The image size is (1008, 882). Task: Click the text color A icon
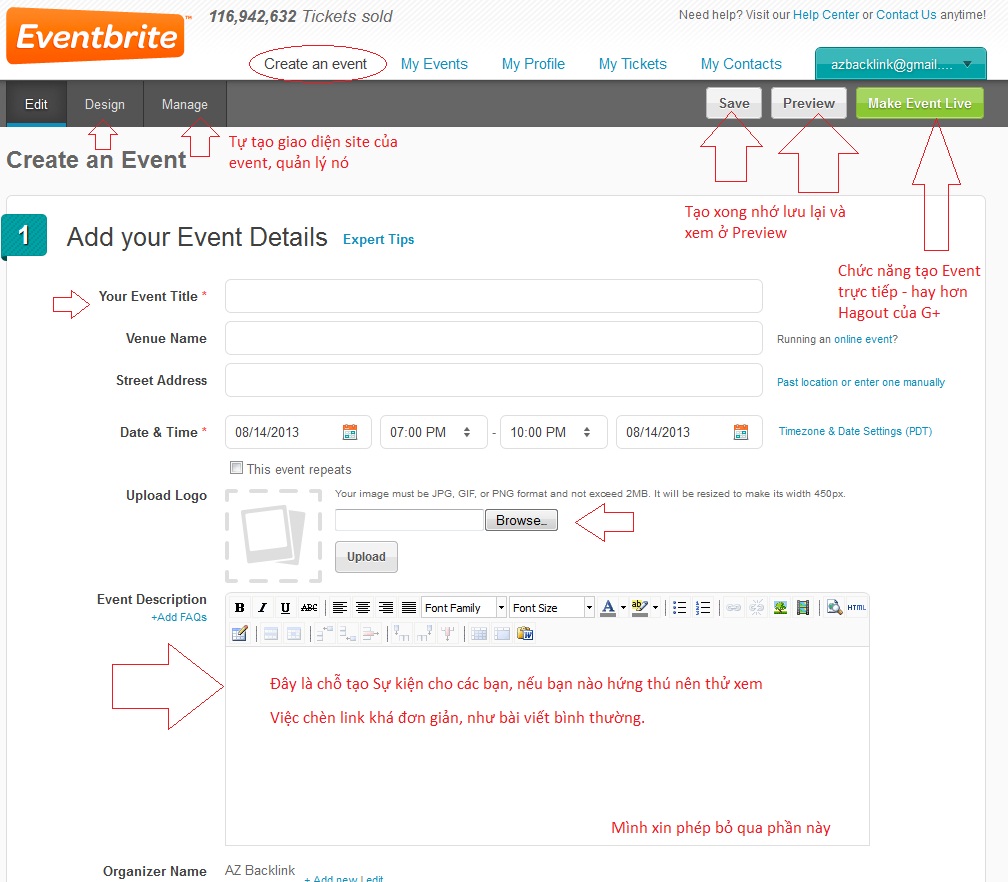click(x=608, y=608)
